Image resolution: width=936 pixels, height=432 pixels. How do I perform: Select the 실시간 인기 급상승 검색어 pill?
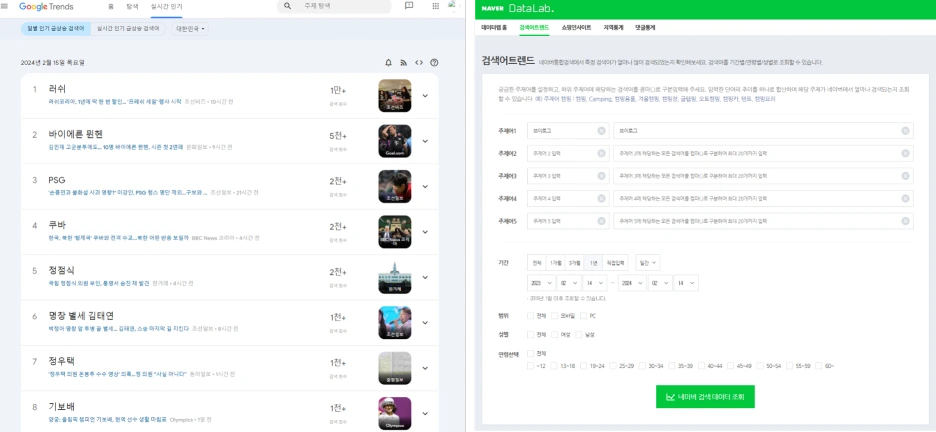[128, 29]
